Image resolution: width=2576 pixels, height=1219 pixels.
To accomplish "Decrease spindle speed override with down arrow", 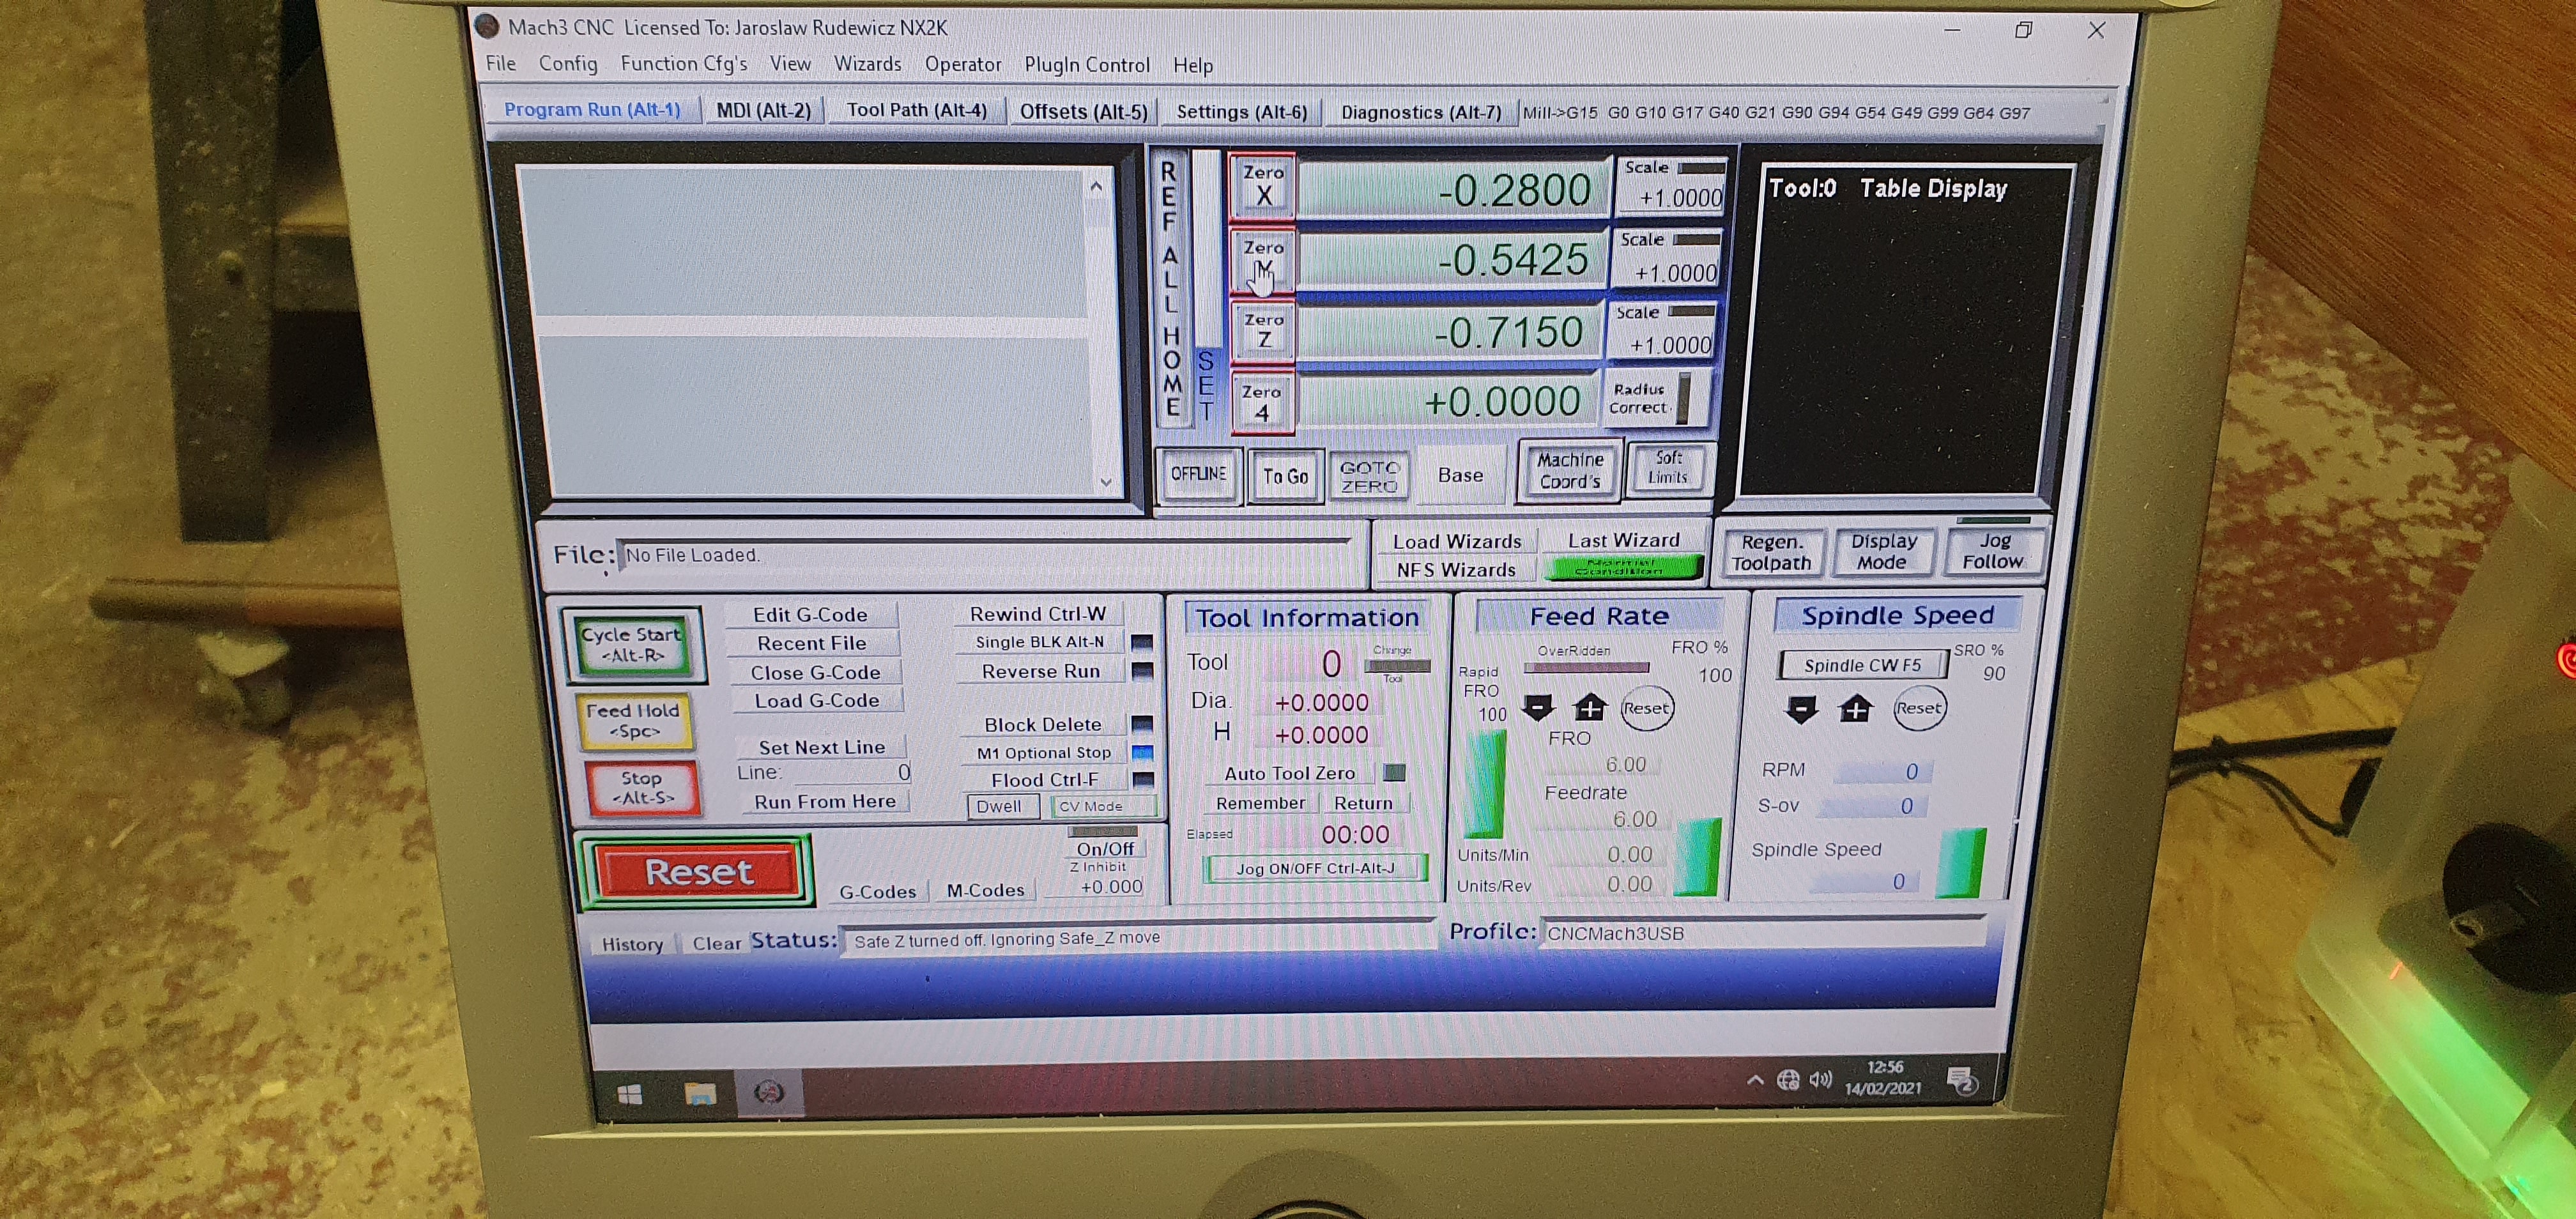I will point(1802,710).
